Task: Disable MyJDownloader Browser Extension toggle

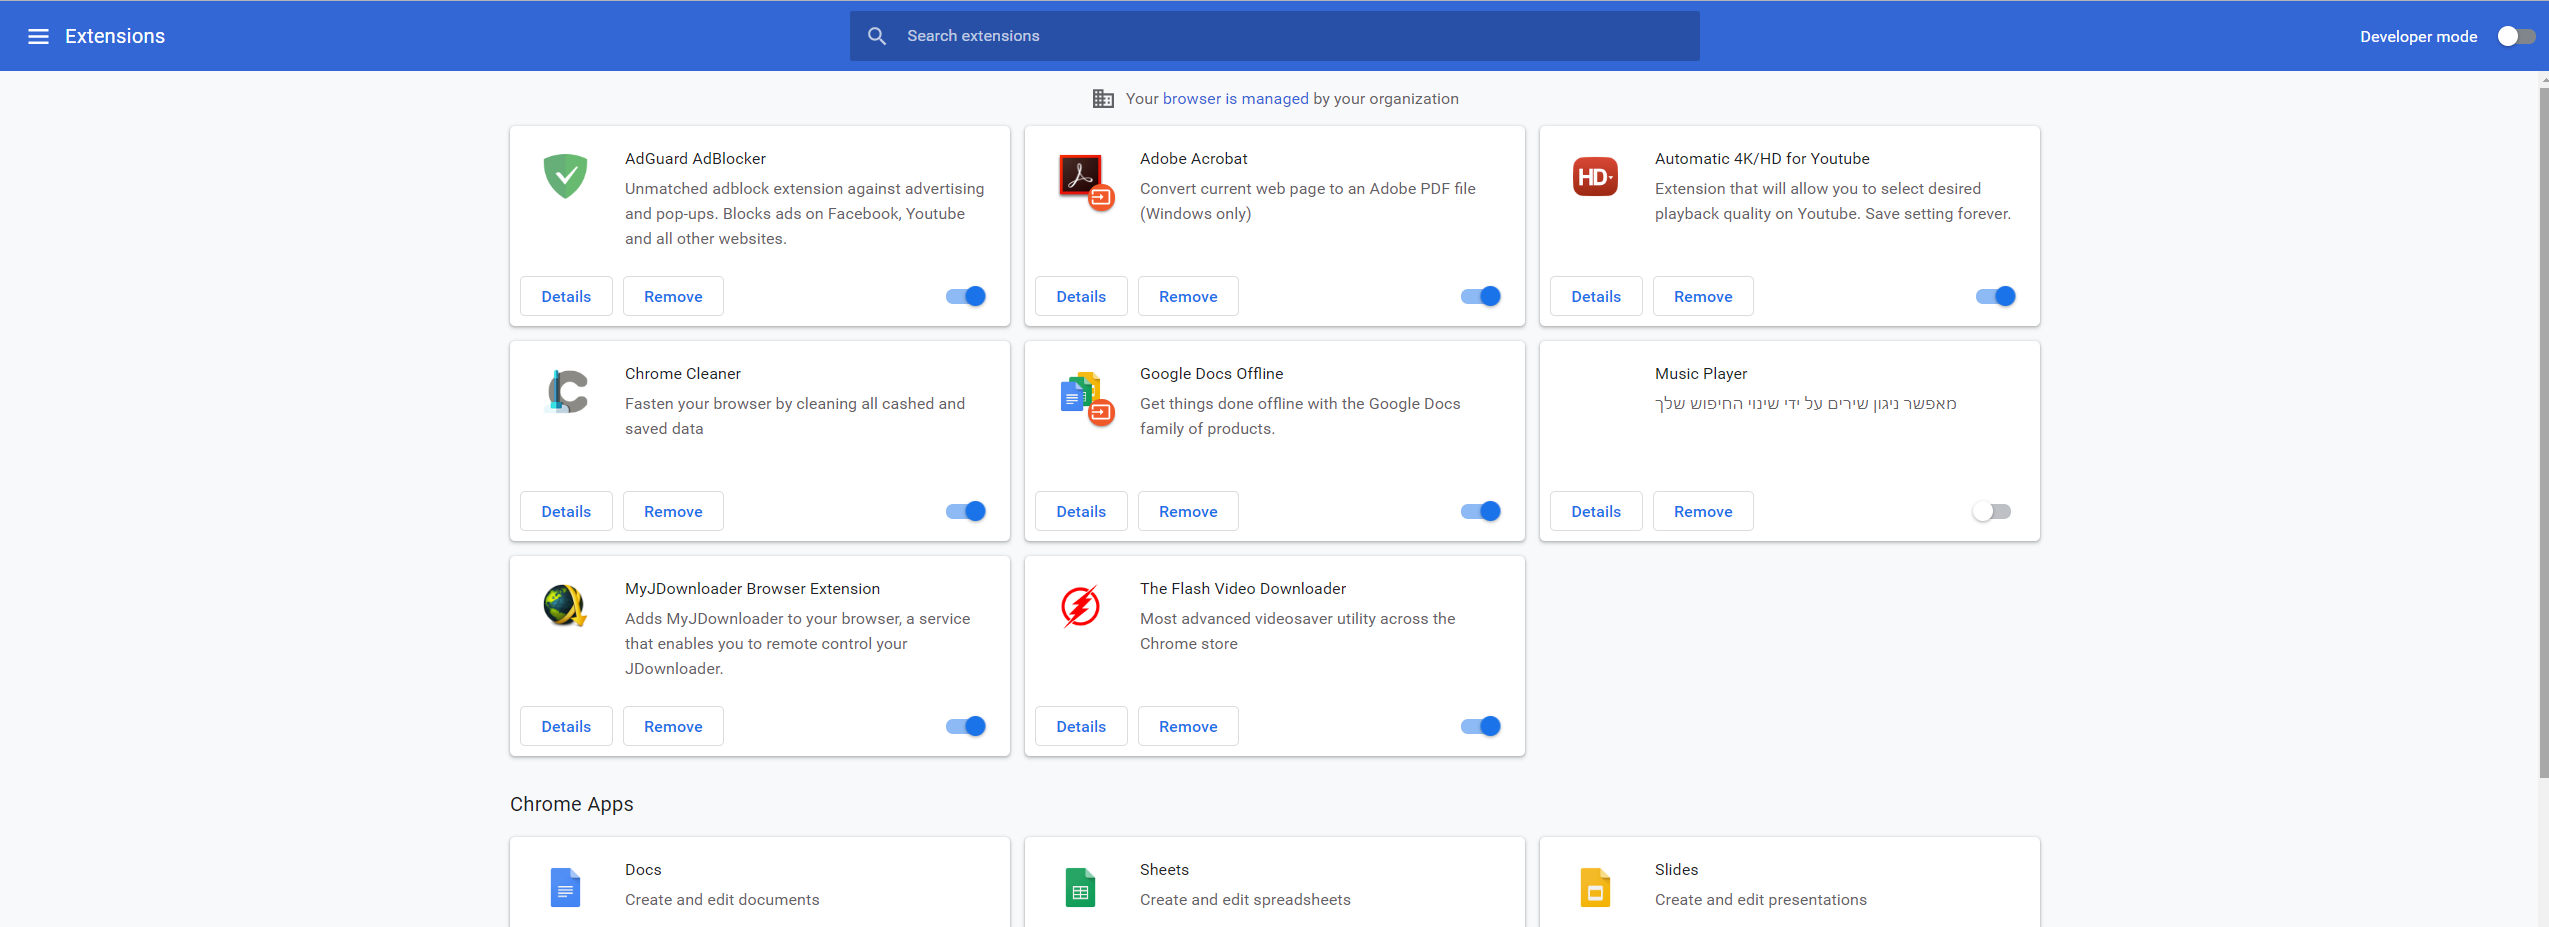Action: click(966, 726)
